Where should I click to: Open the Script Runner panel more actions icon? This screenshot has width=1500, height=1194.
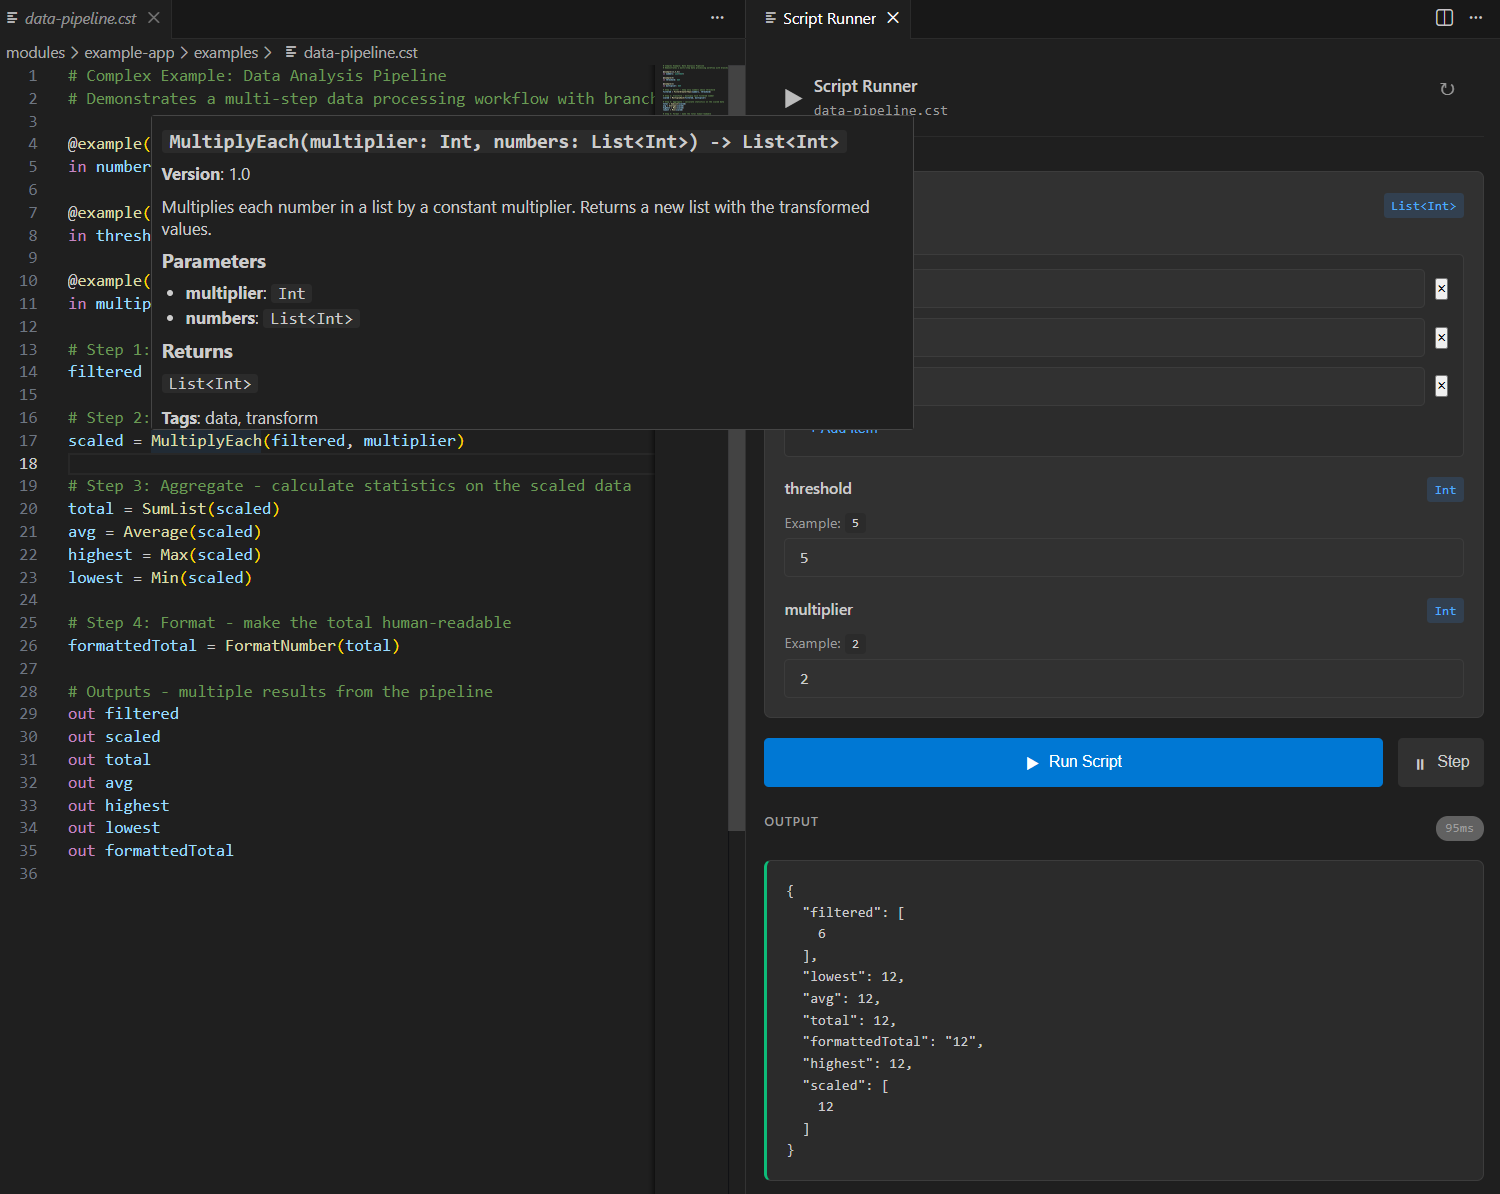coord(1476,17)
